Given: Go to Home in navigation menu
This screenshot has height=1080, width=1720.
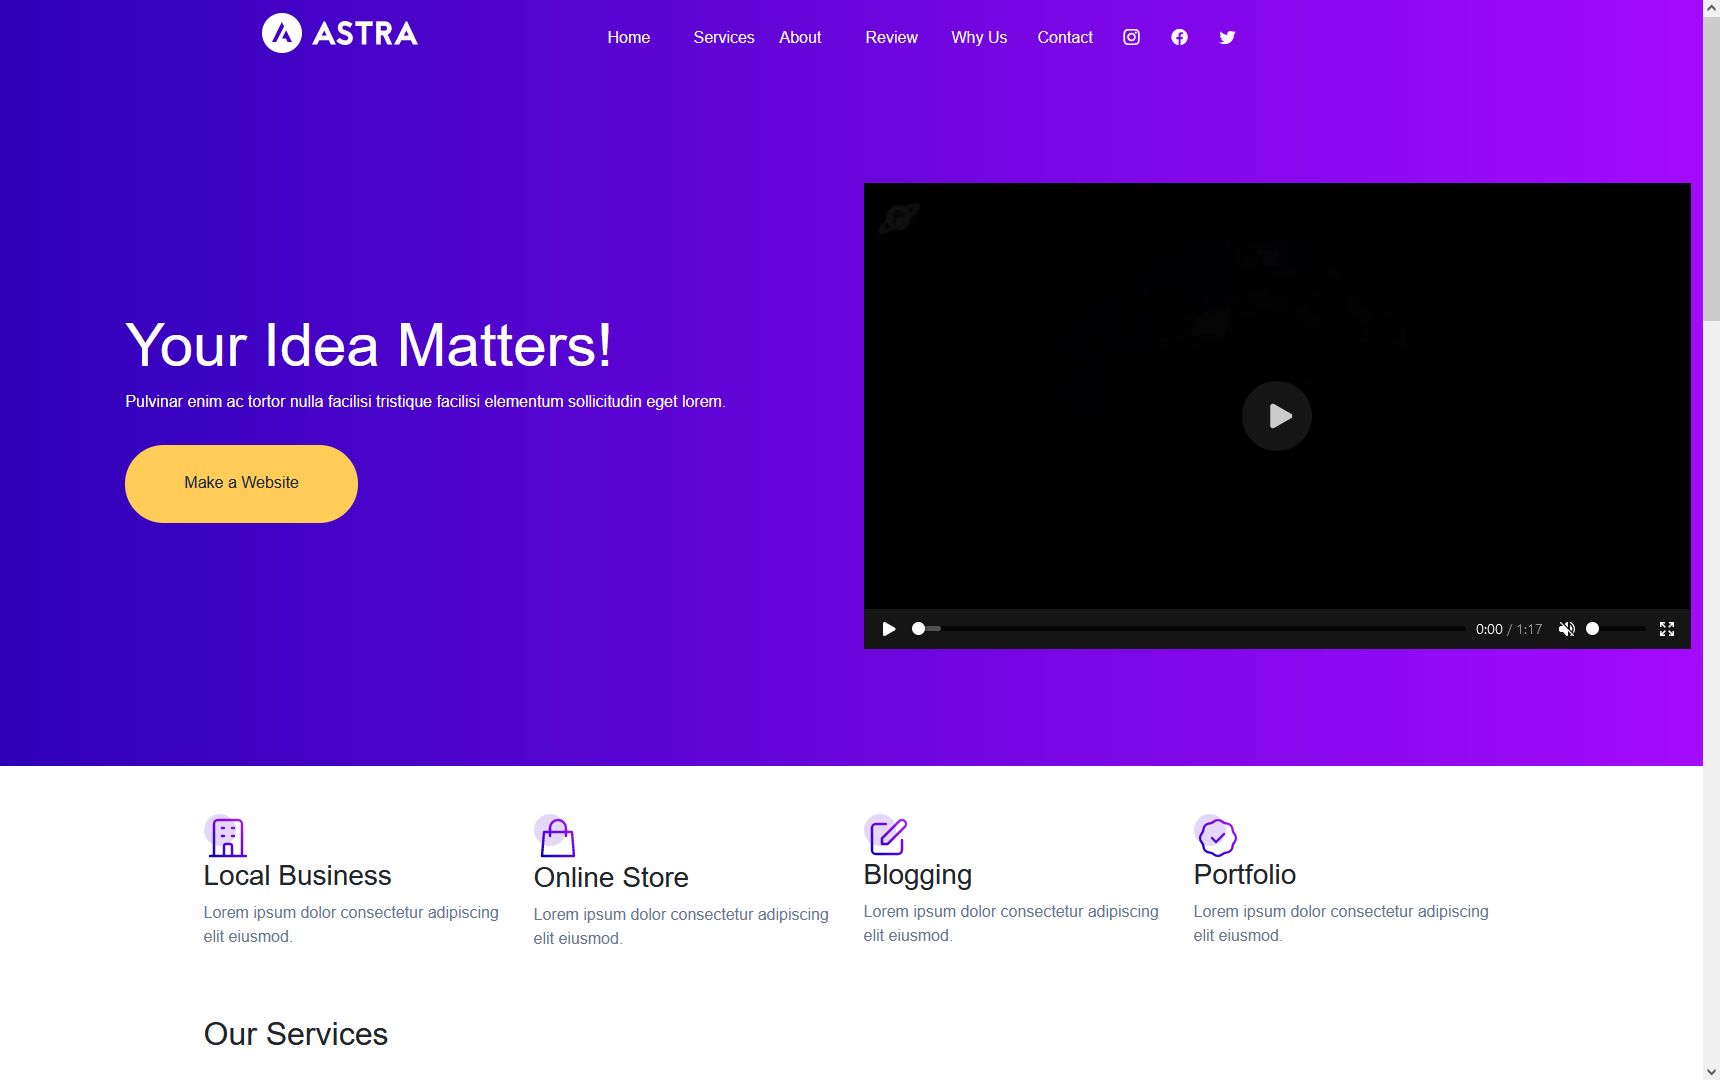Looking at the screenshot, I should coord(628,37).
